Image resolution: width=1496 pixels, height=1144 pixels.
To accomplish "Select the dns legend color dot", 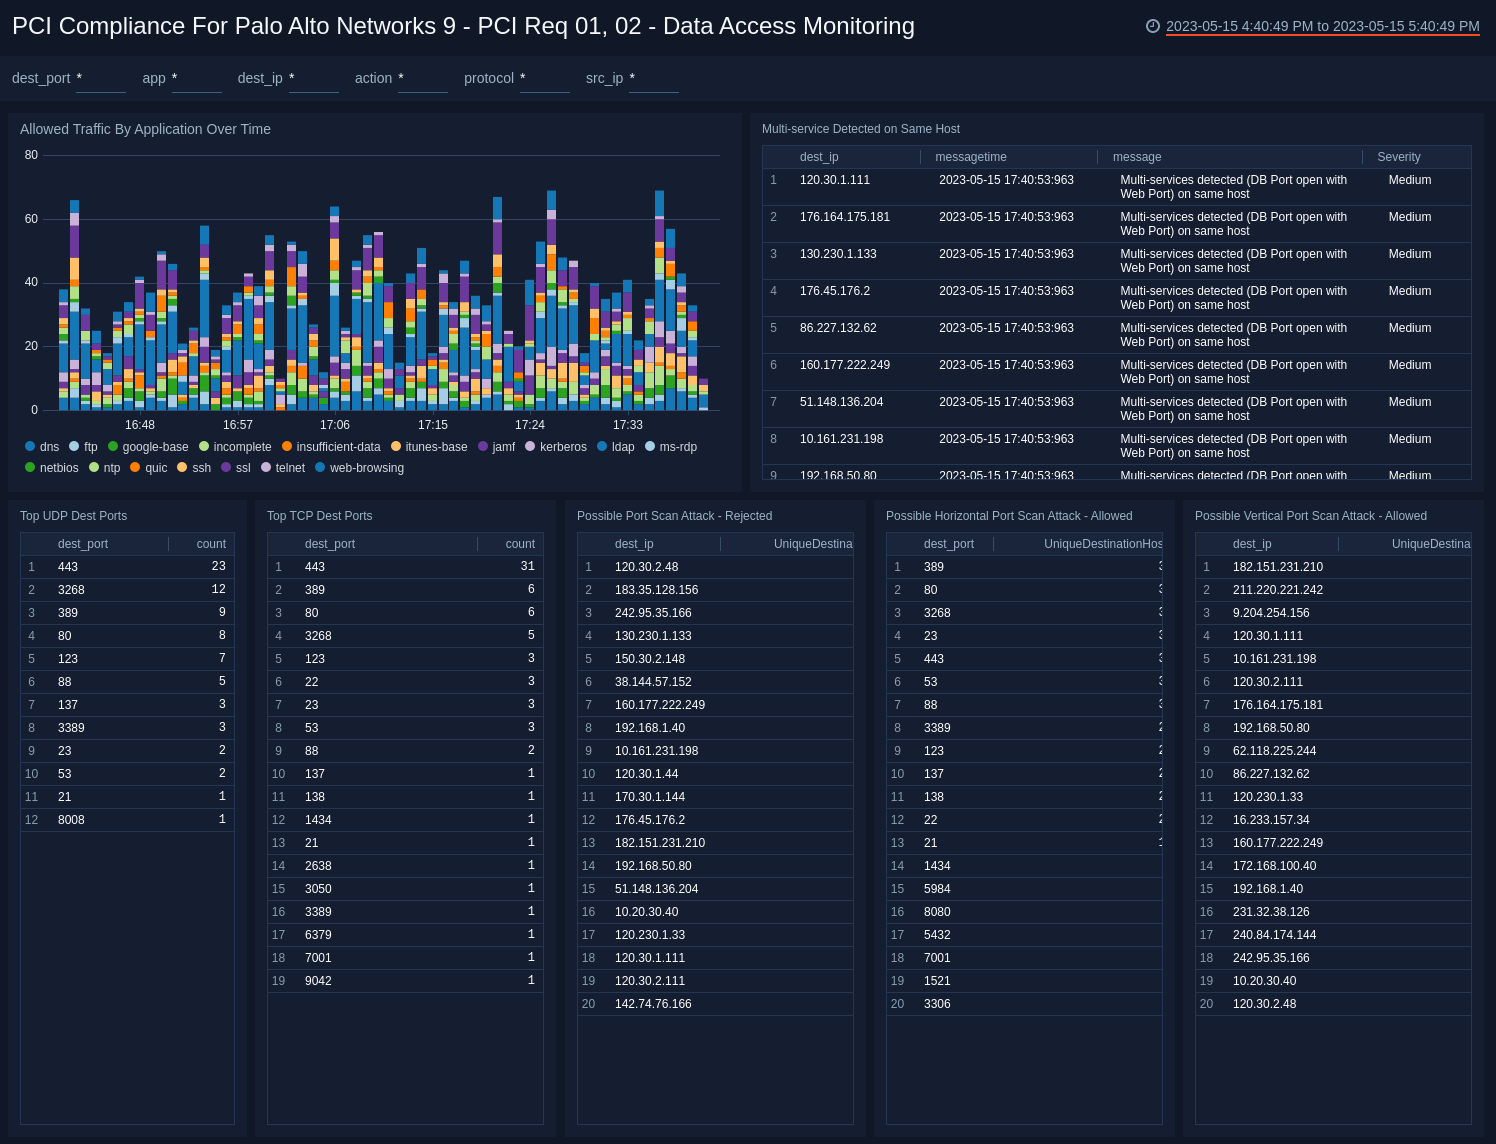I will [30, 447].
